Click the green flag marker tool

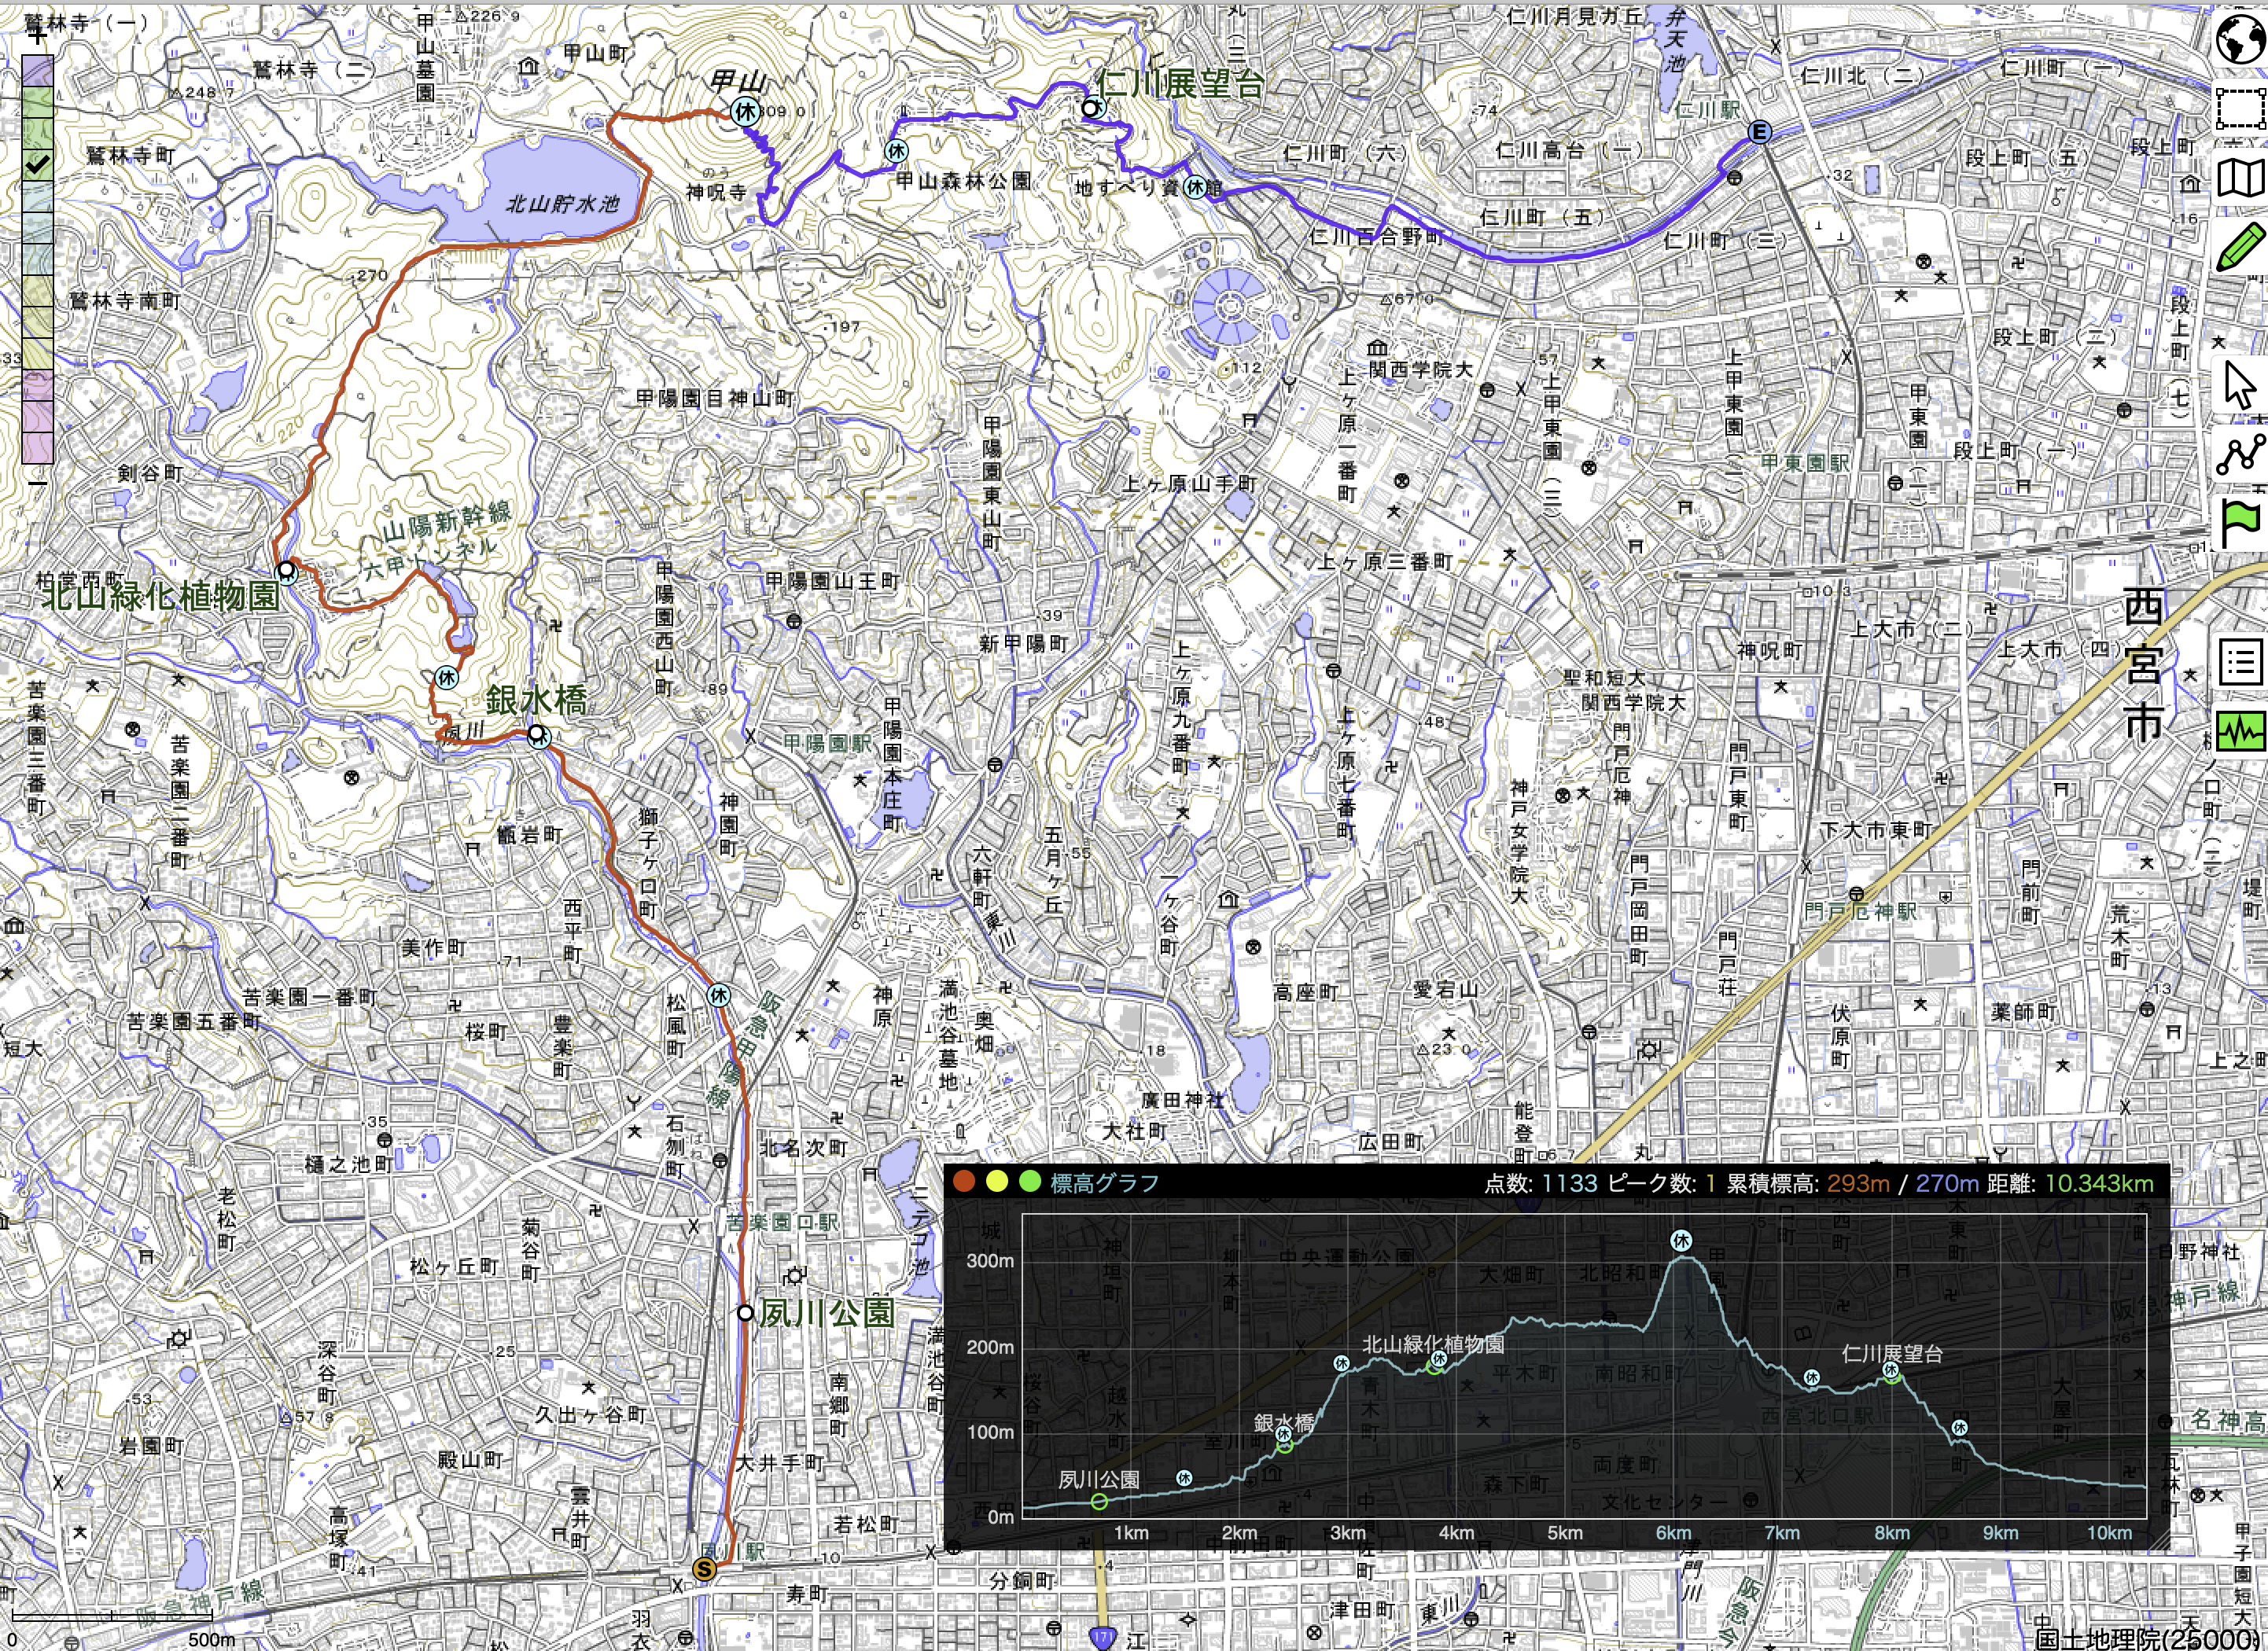pos(2241,523)
